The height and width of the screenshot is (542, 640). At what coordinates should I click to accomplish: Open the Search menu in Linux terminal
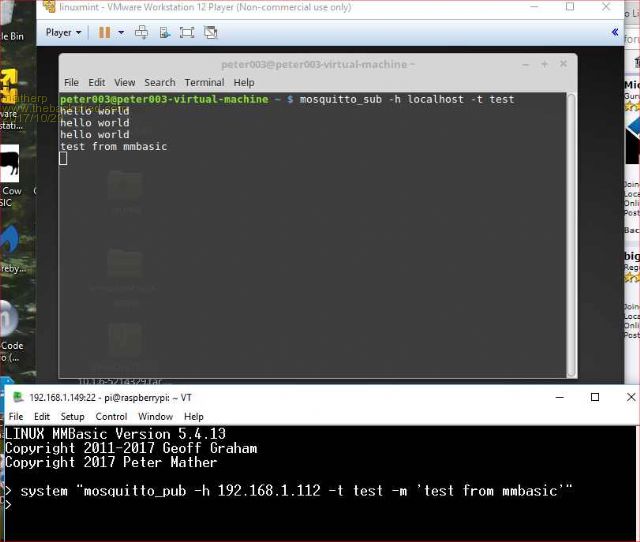pos(159,82)
